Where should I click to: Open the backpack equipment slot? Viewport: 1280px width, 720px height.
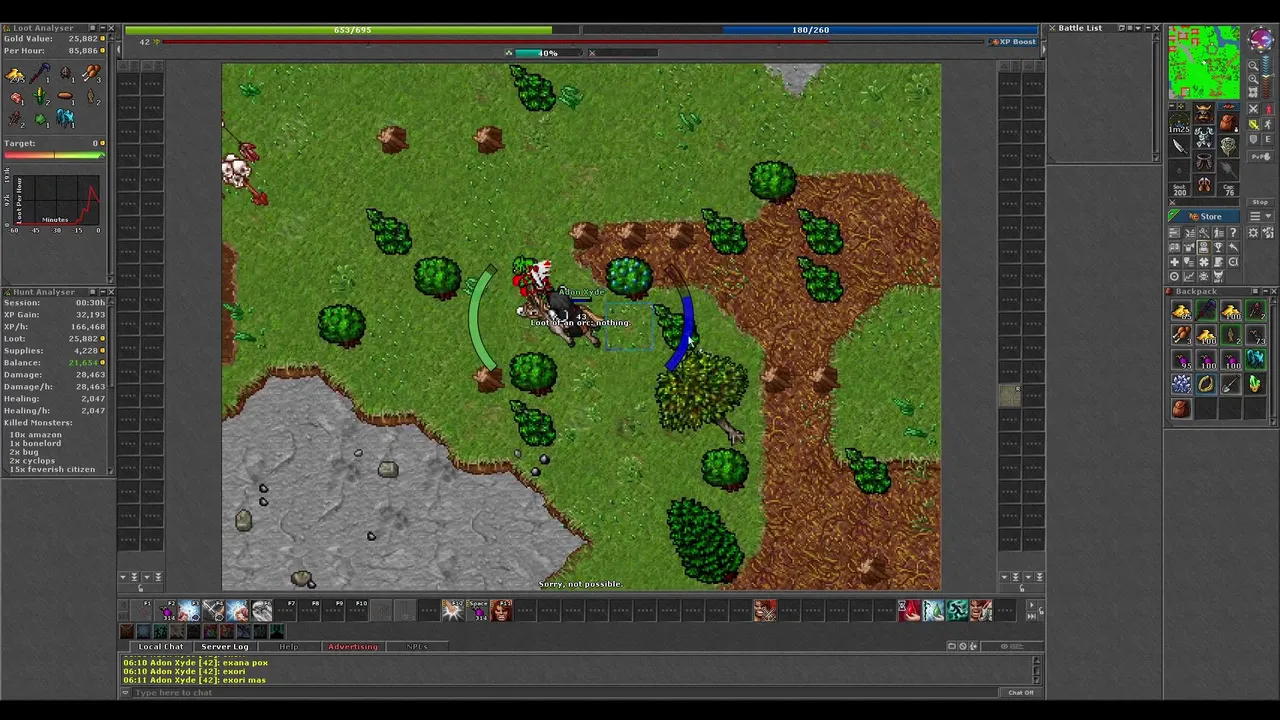1228,121
